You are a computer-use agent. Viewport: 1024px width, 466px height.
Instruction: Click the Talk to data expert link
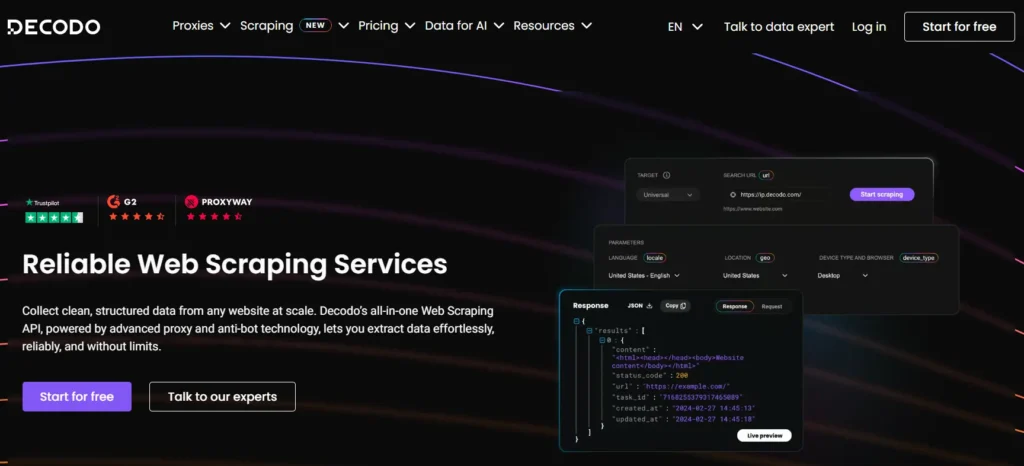point(778,27)
